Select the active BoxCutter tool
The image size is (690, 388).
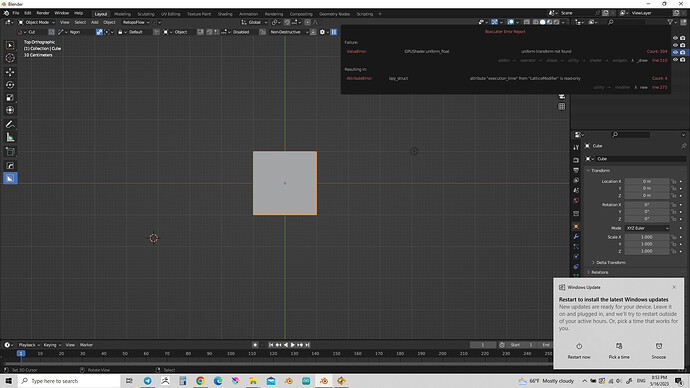tap(10, 178)
